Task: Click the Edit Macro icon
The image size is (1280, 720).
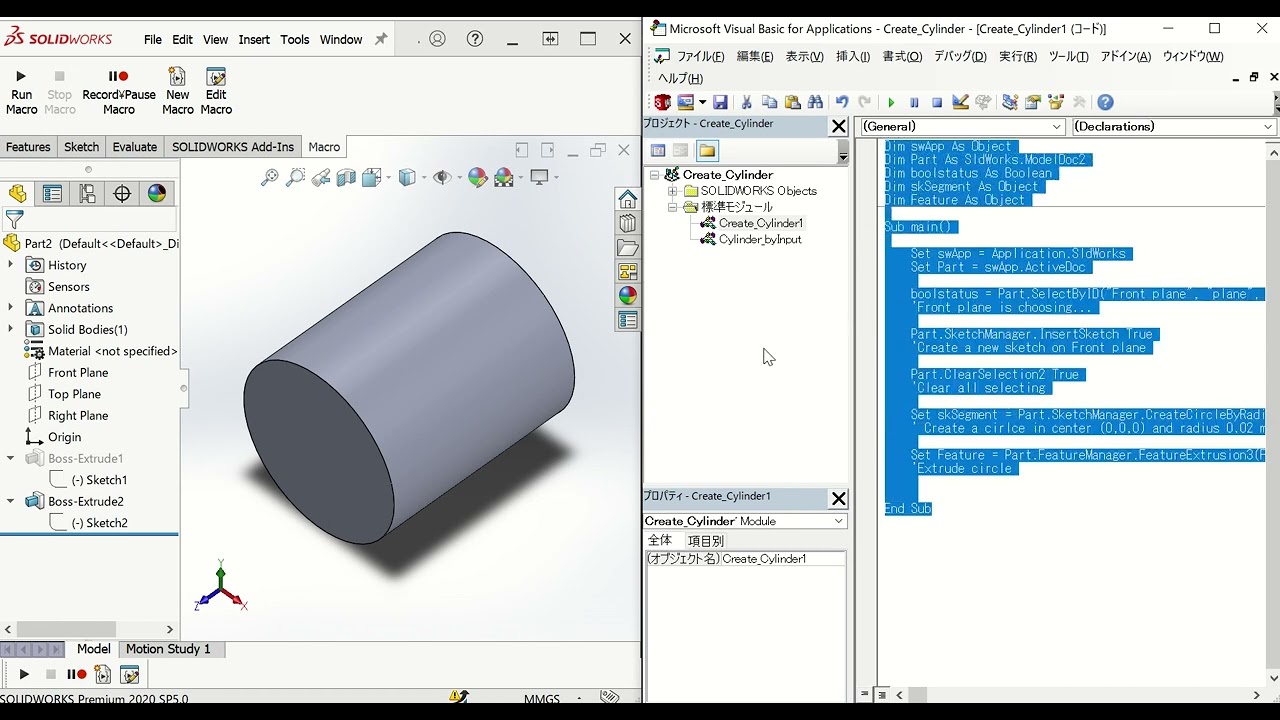Action: click(x=216, y=92)
